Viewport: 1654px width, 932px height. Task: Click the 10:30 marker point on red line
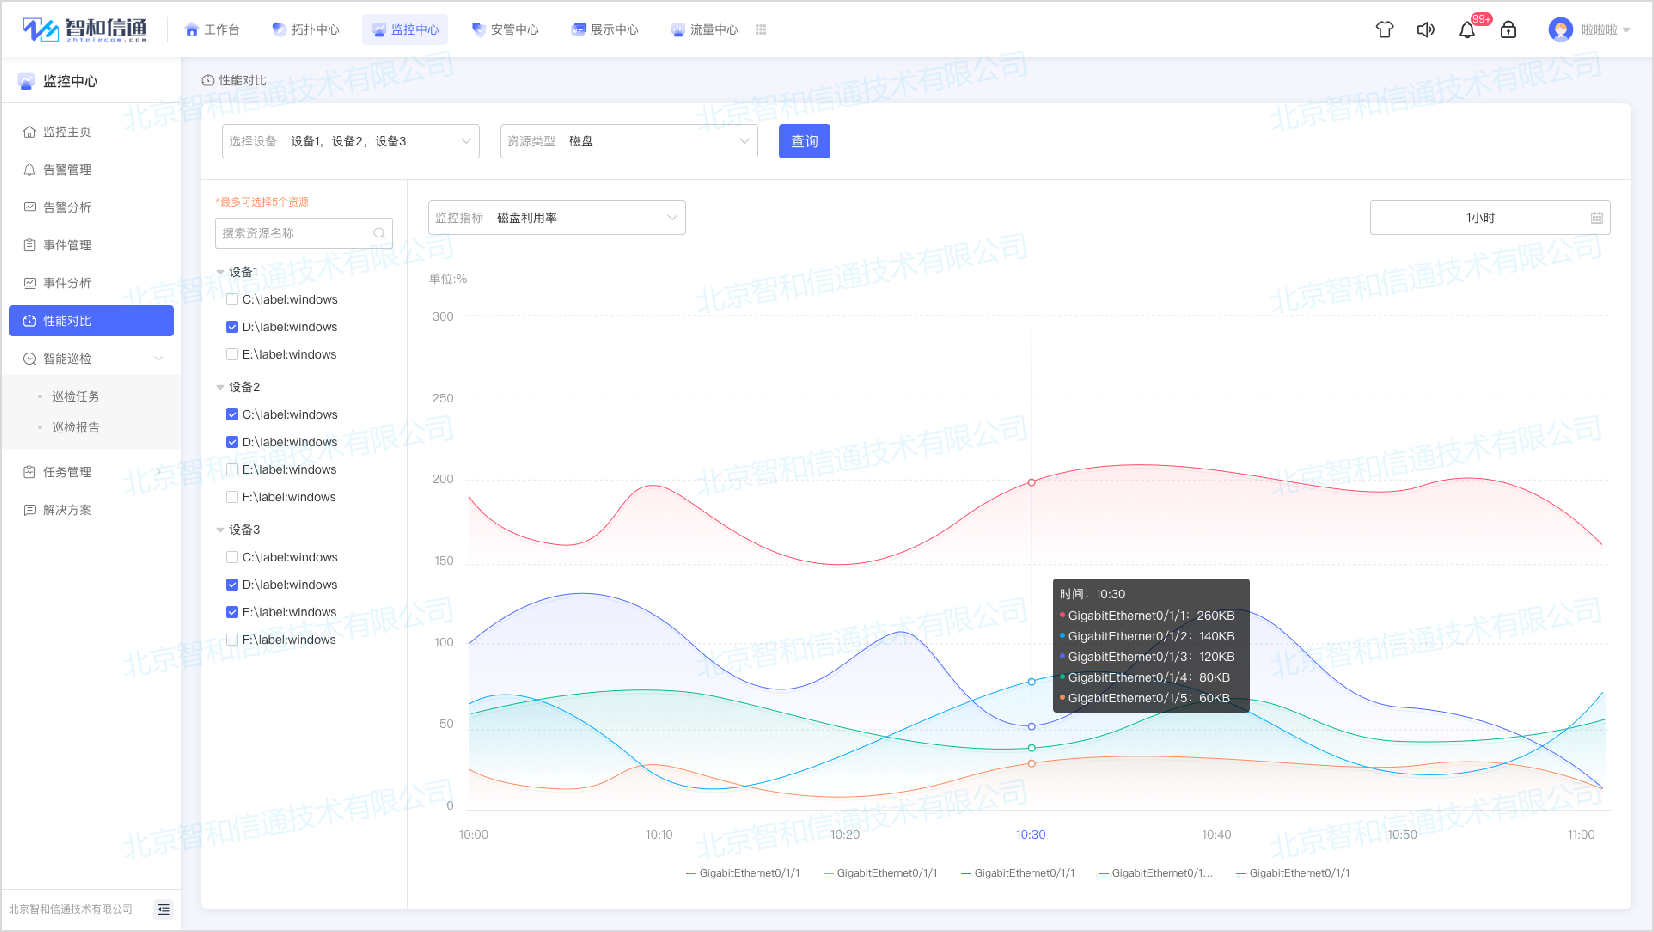[x=1031, y=482]
